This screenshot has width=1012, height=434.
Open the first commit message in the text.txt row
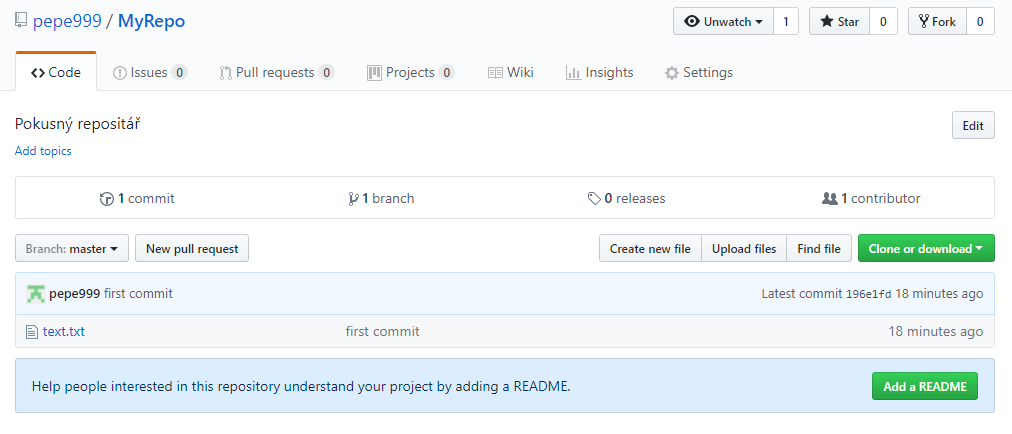(382, 332)
